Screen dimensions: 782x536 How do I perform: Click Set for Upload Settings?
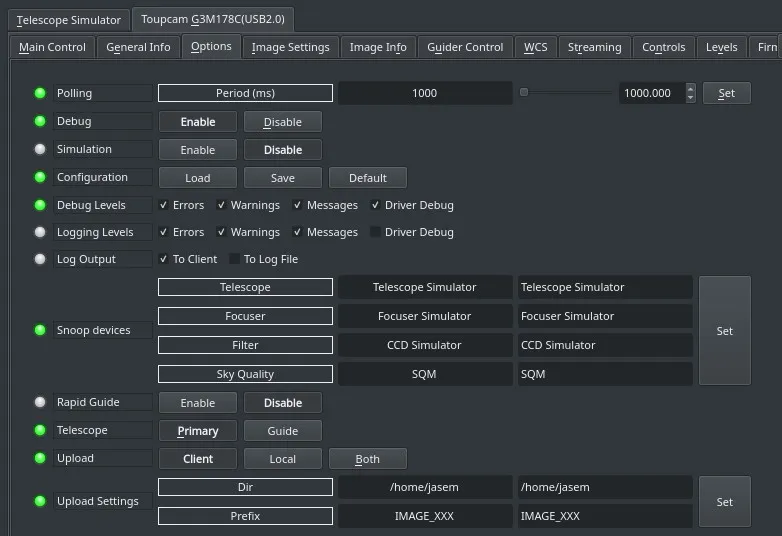[x=725, y=502]
